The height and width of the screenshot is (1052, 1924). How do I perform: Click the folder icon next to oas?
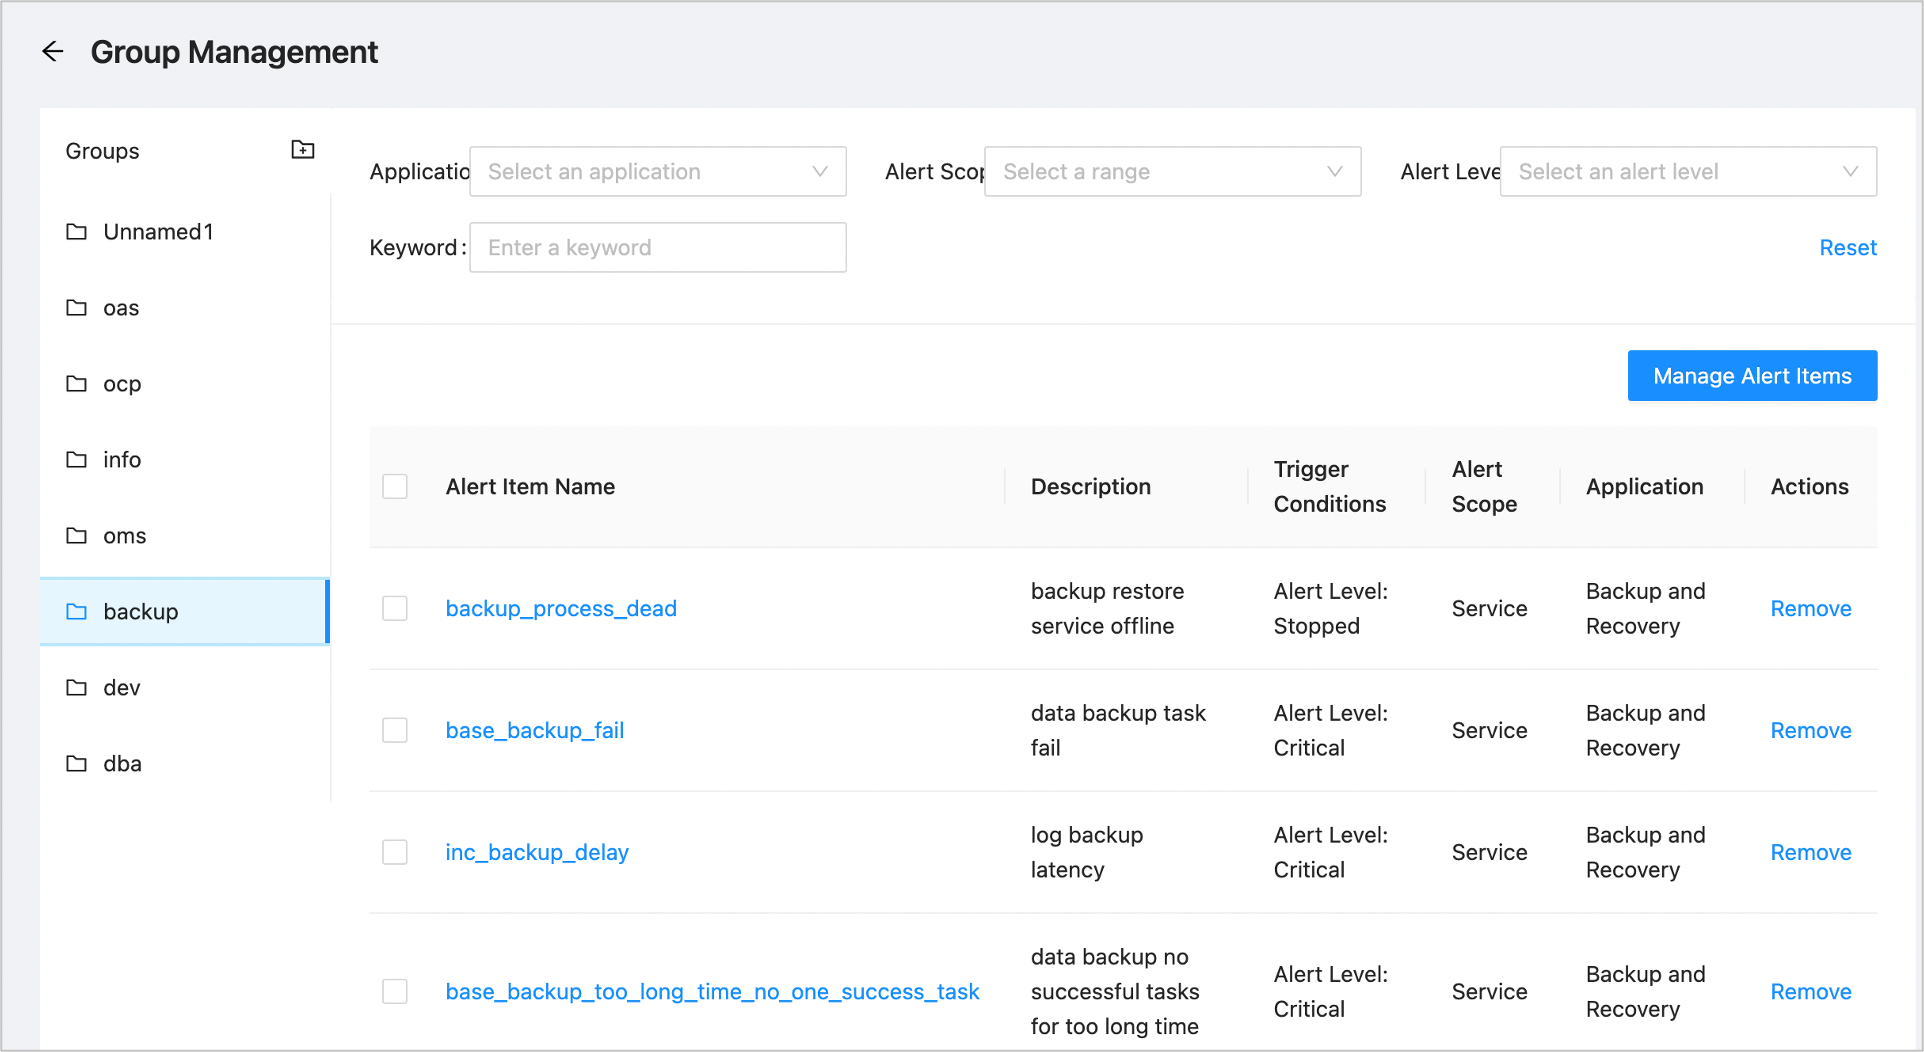point(77,308)
